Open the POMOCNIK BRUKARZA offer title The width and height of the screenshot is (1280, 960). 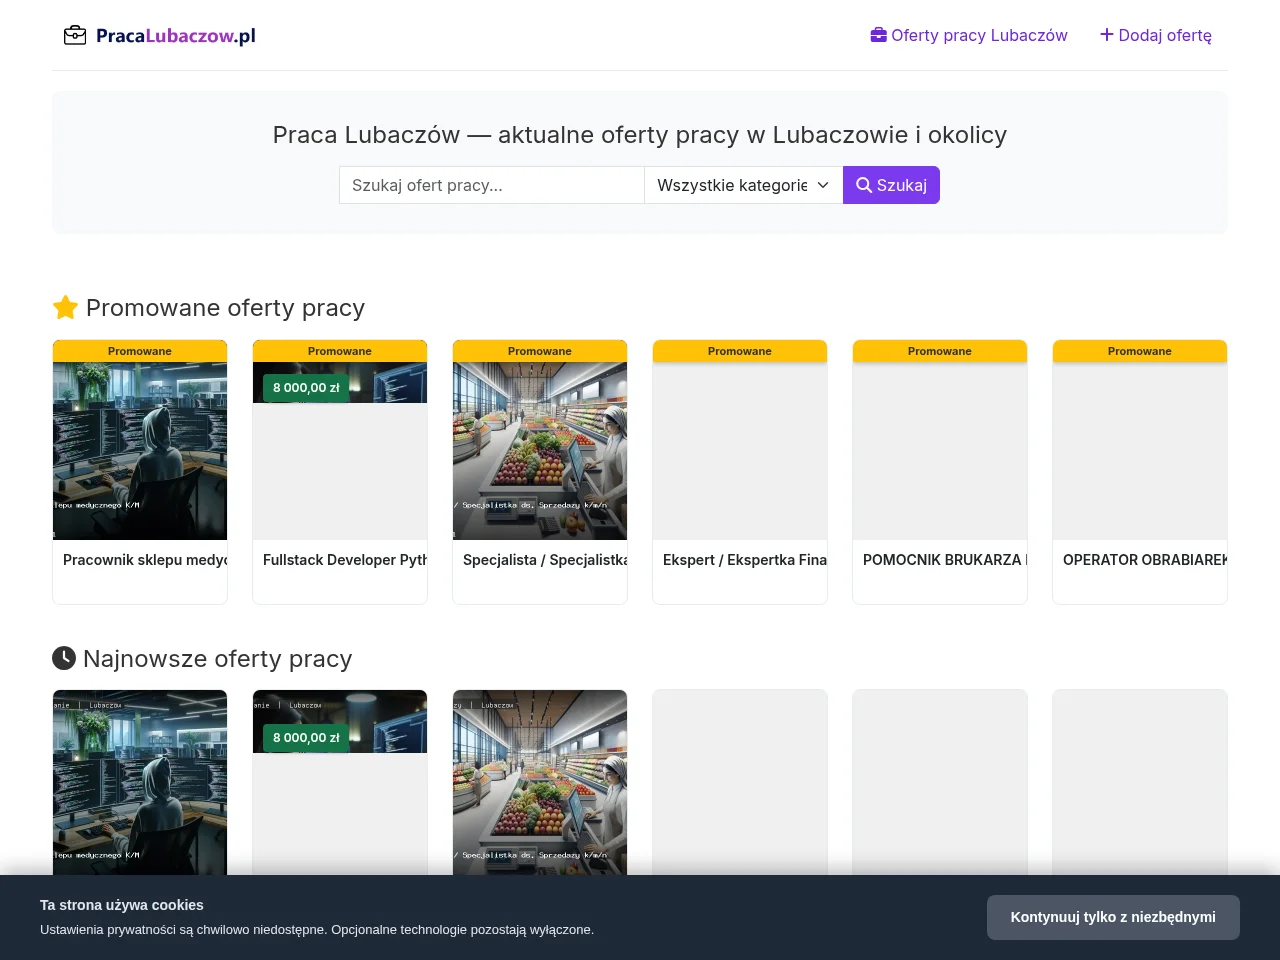coord(945,560)
